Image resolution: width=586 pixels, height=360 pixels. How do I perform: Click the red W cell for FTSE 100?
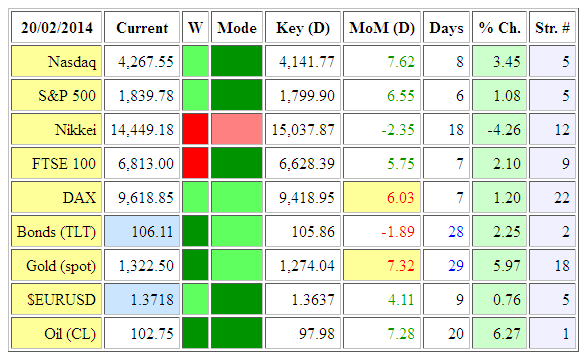coord(195,163)
